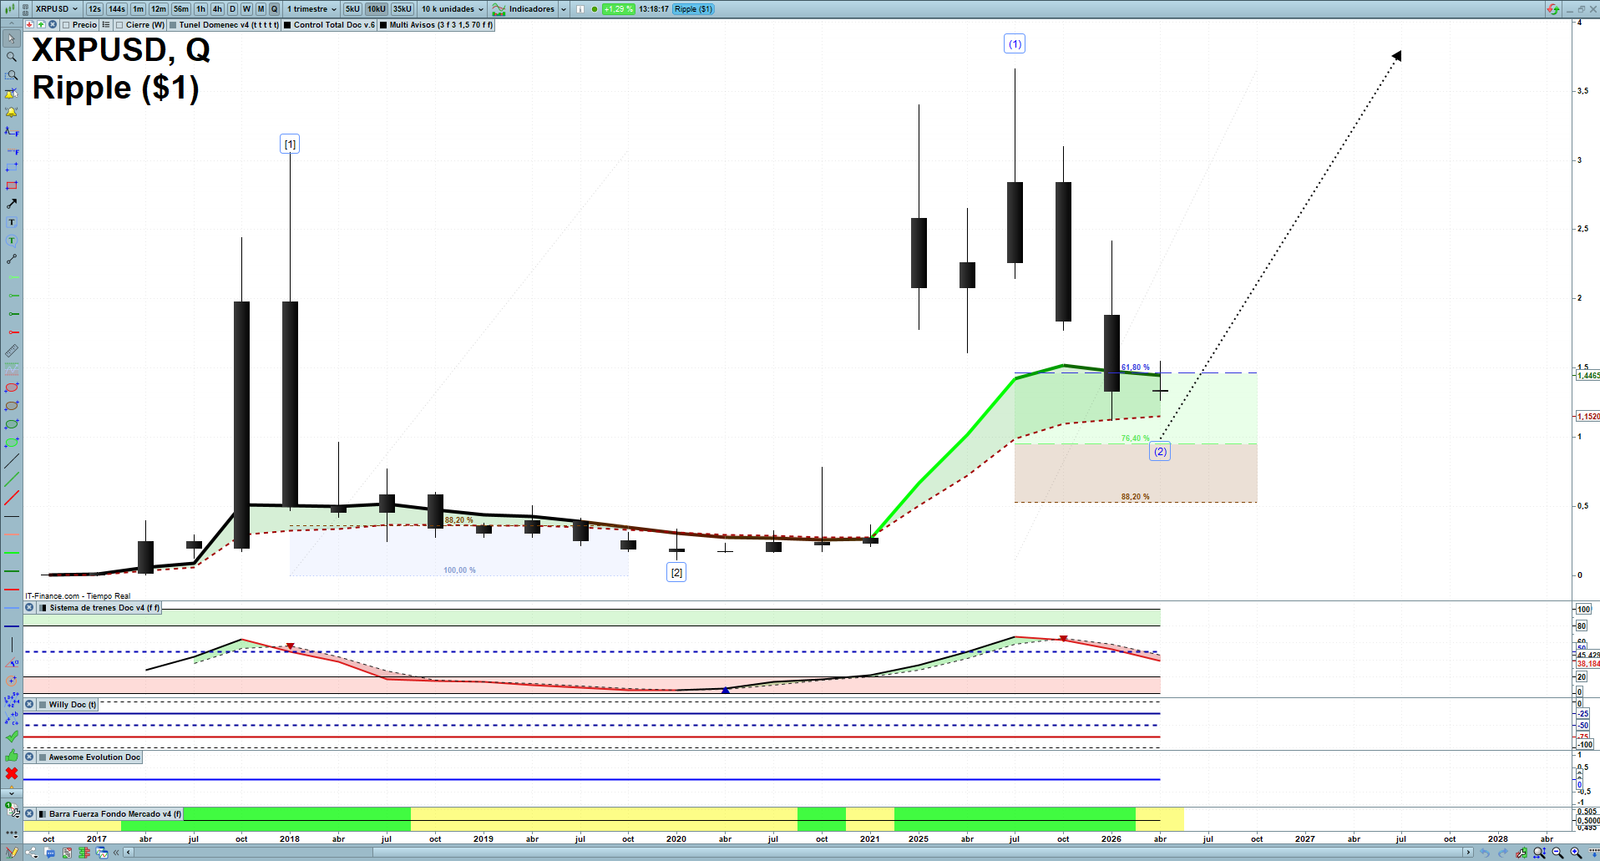
Task: Select the segment line tool
Action: coord(11,259)
